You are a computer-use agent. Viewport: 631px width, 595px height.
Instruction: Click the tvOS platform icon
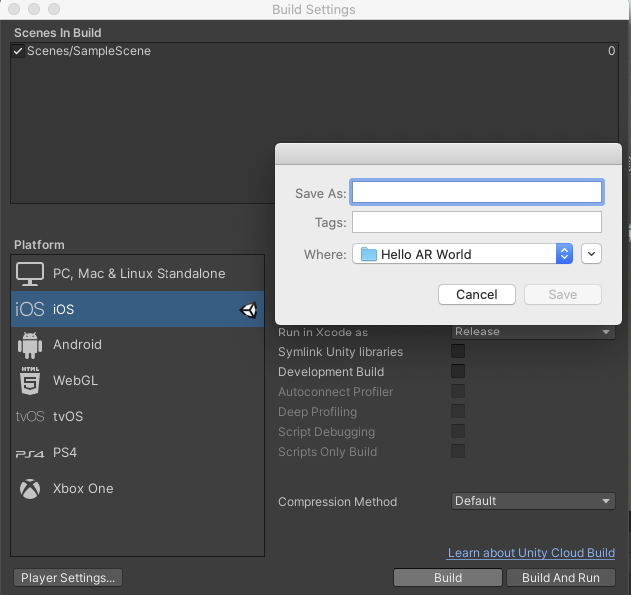tap(30, 417)
